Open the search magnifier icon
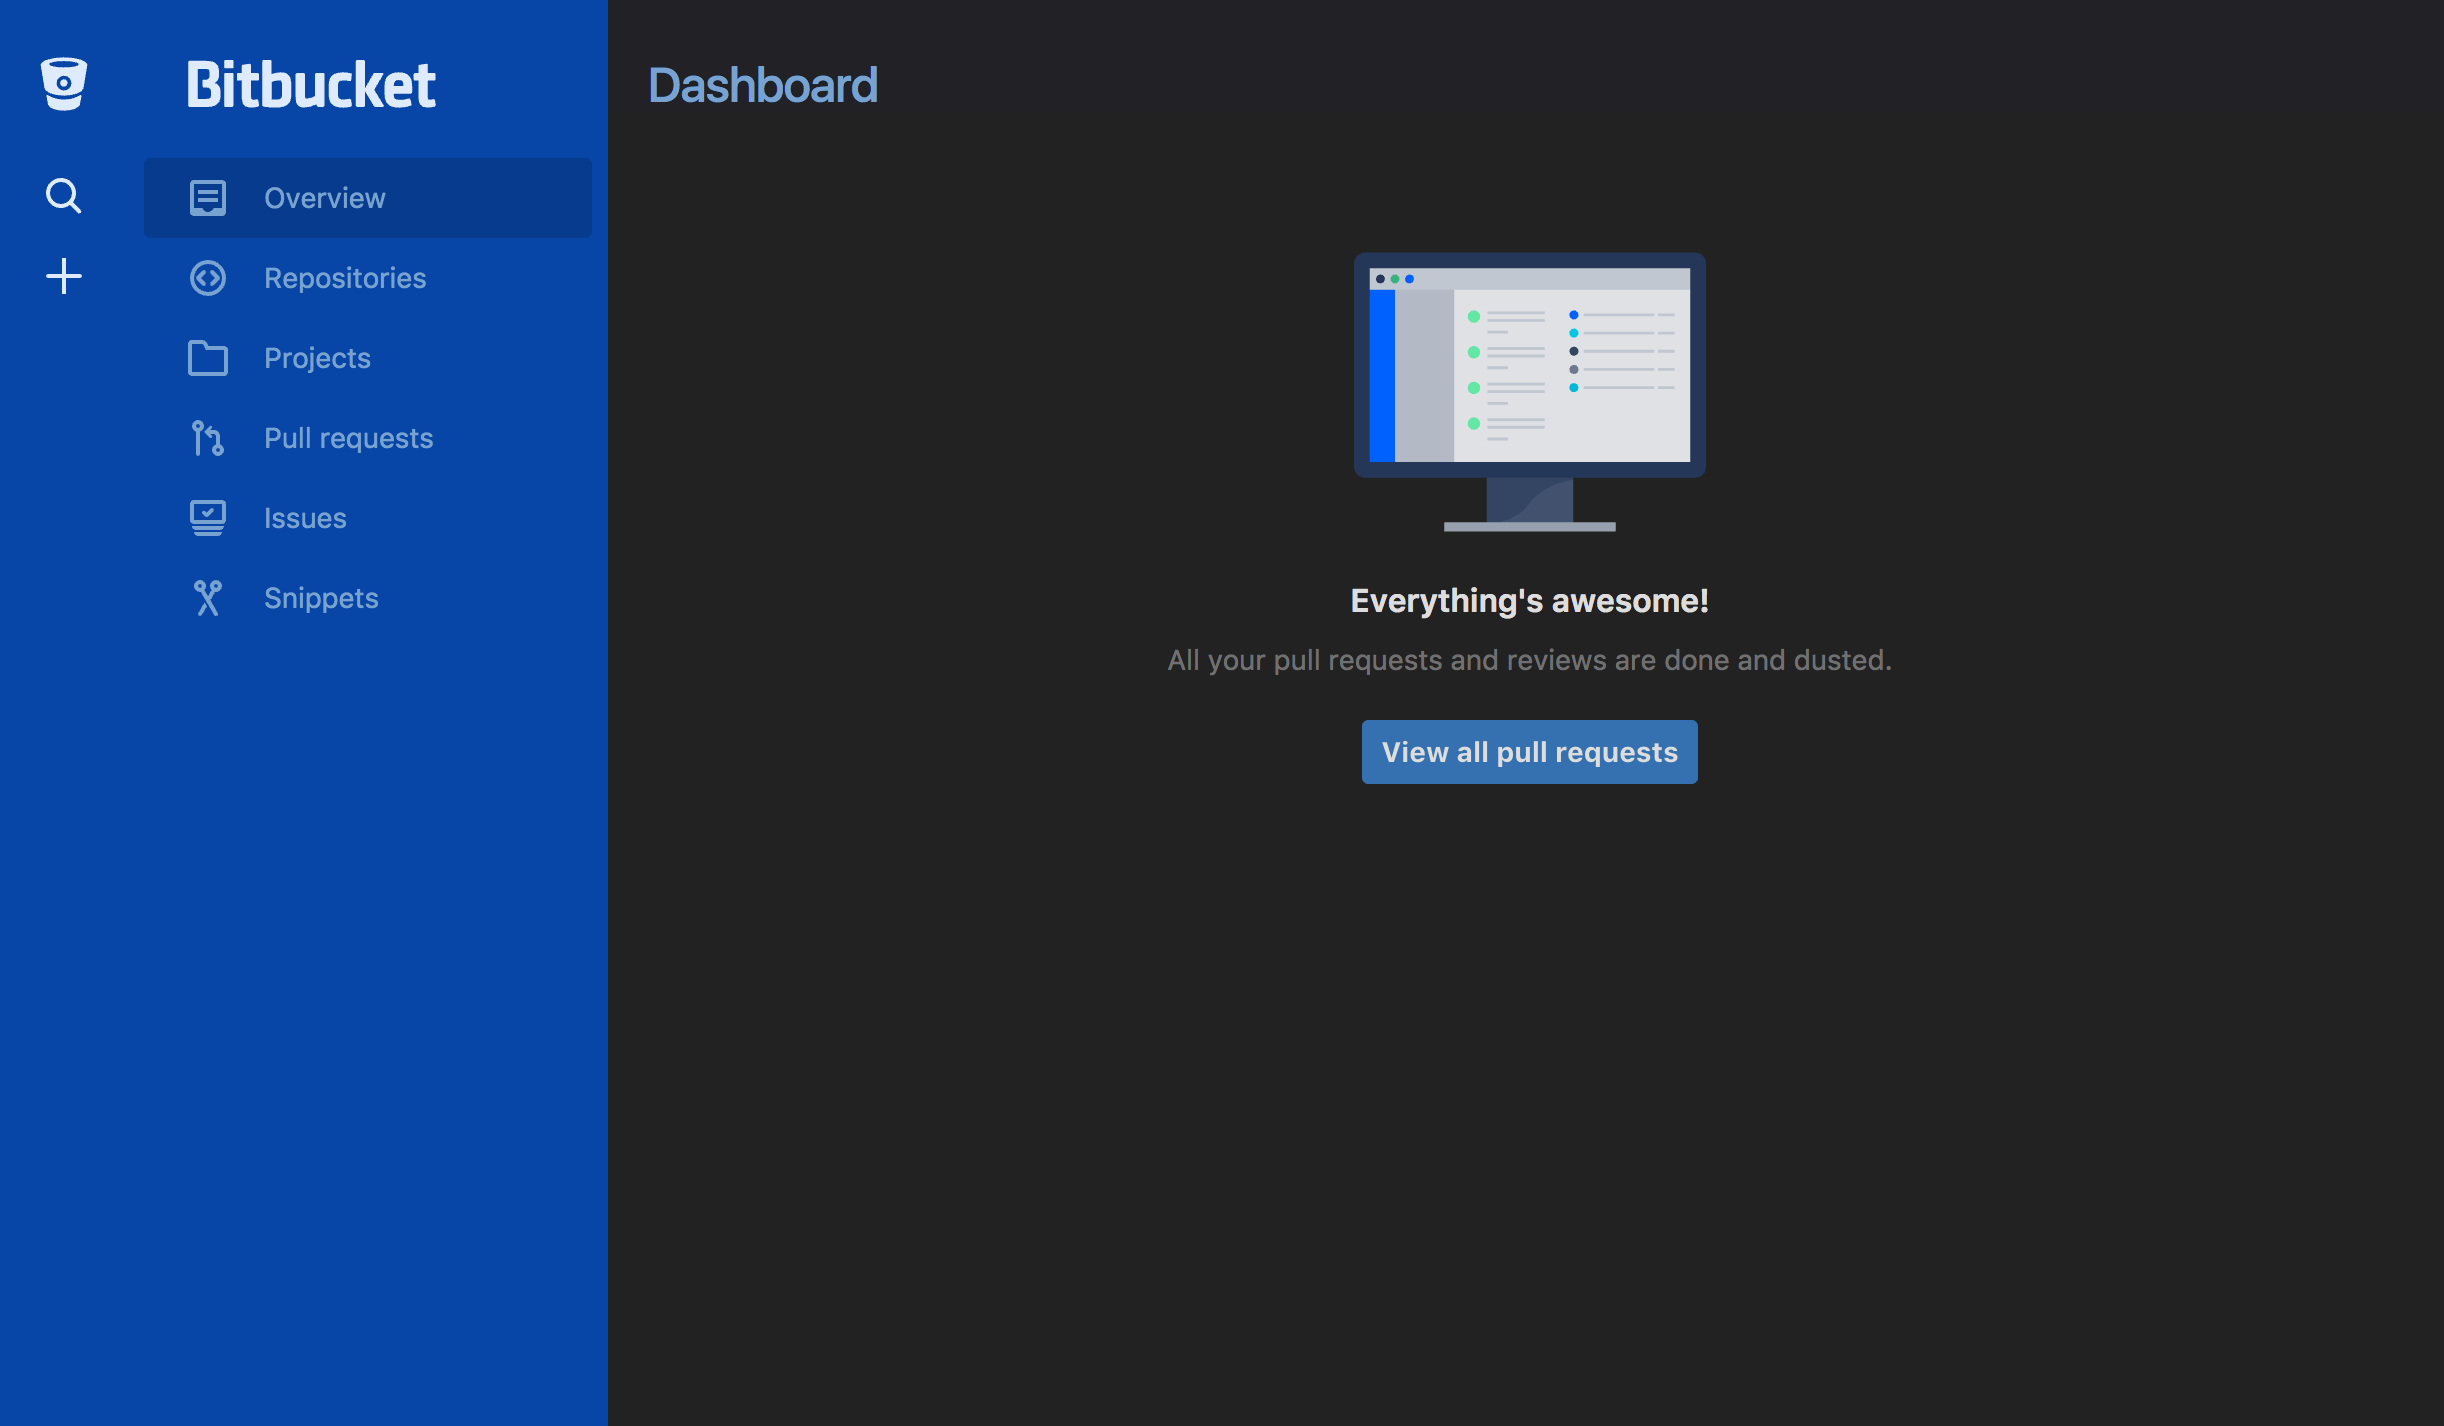Screen dimensions: 2444x1426 point(63,195)
